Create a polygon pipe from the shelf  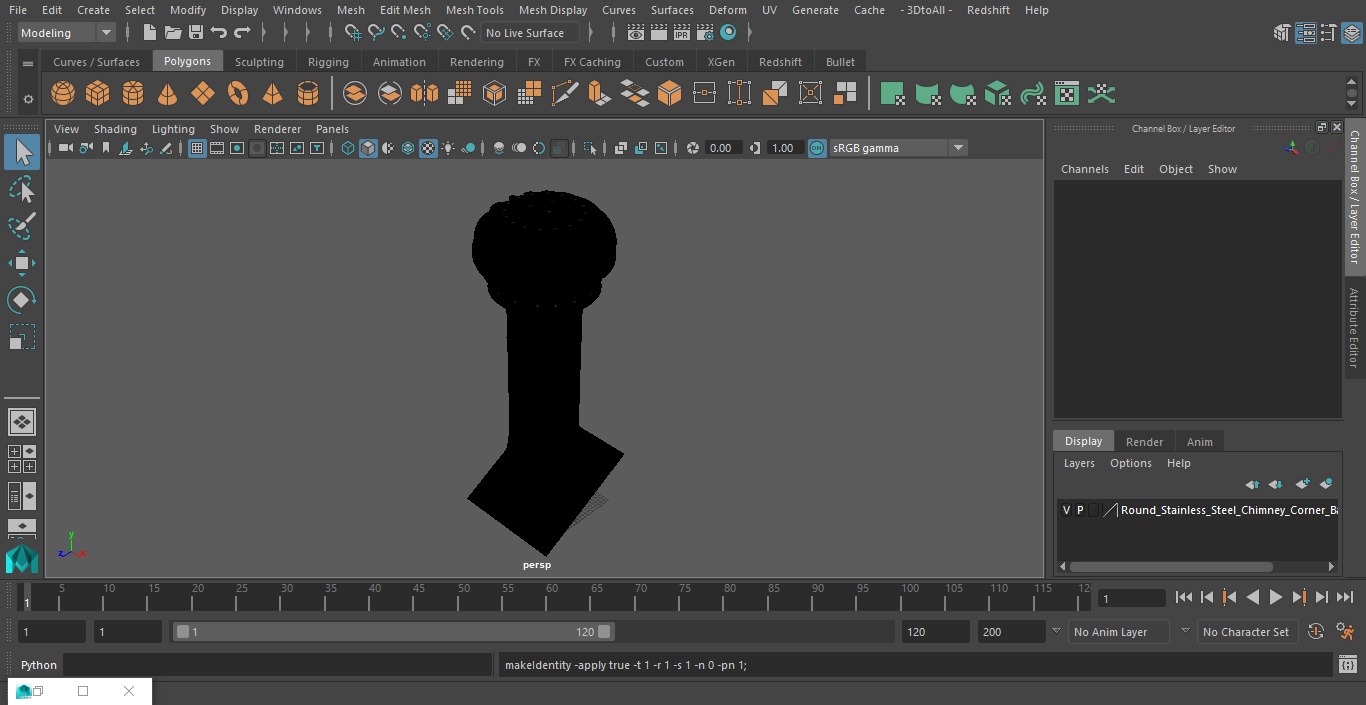(308, 94)
